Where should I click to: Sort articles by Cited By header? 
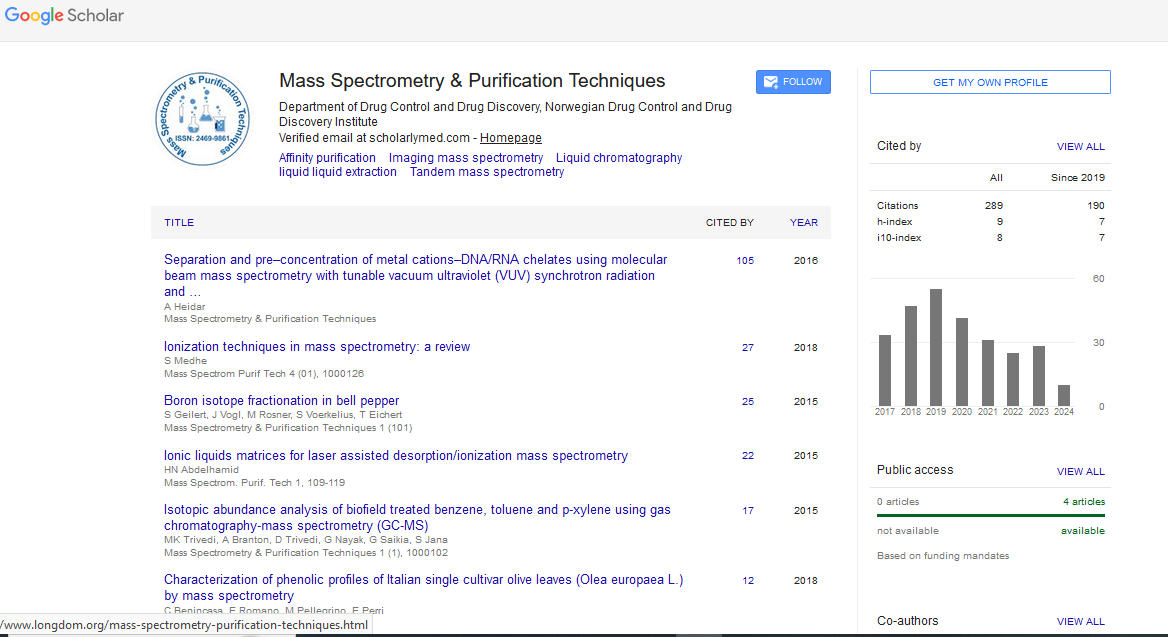point(729,223)
